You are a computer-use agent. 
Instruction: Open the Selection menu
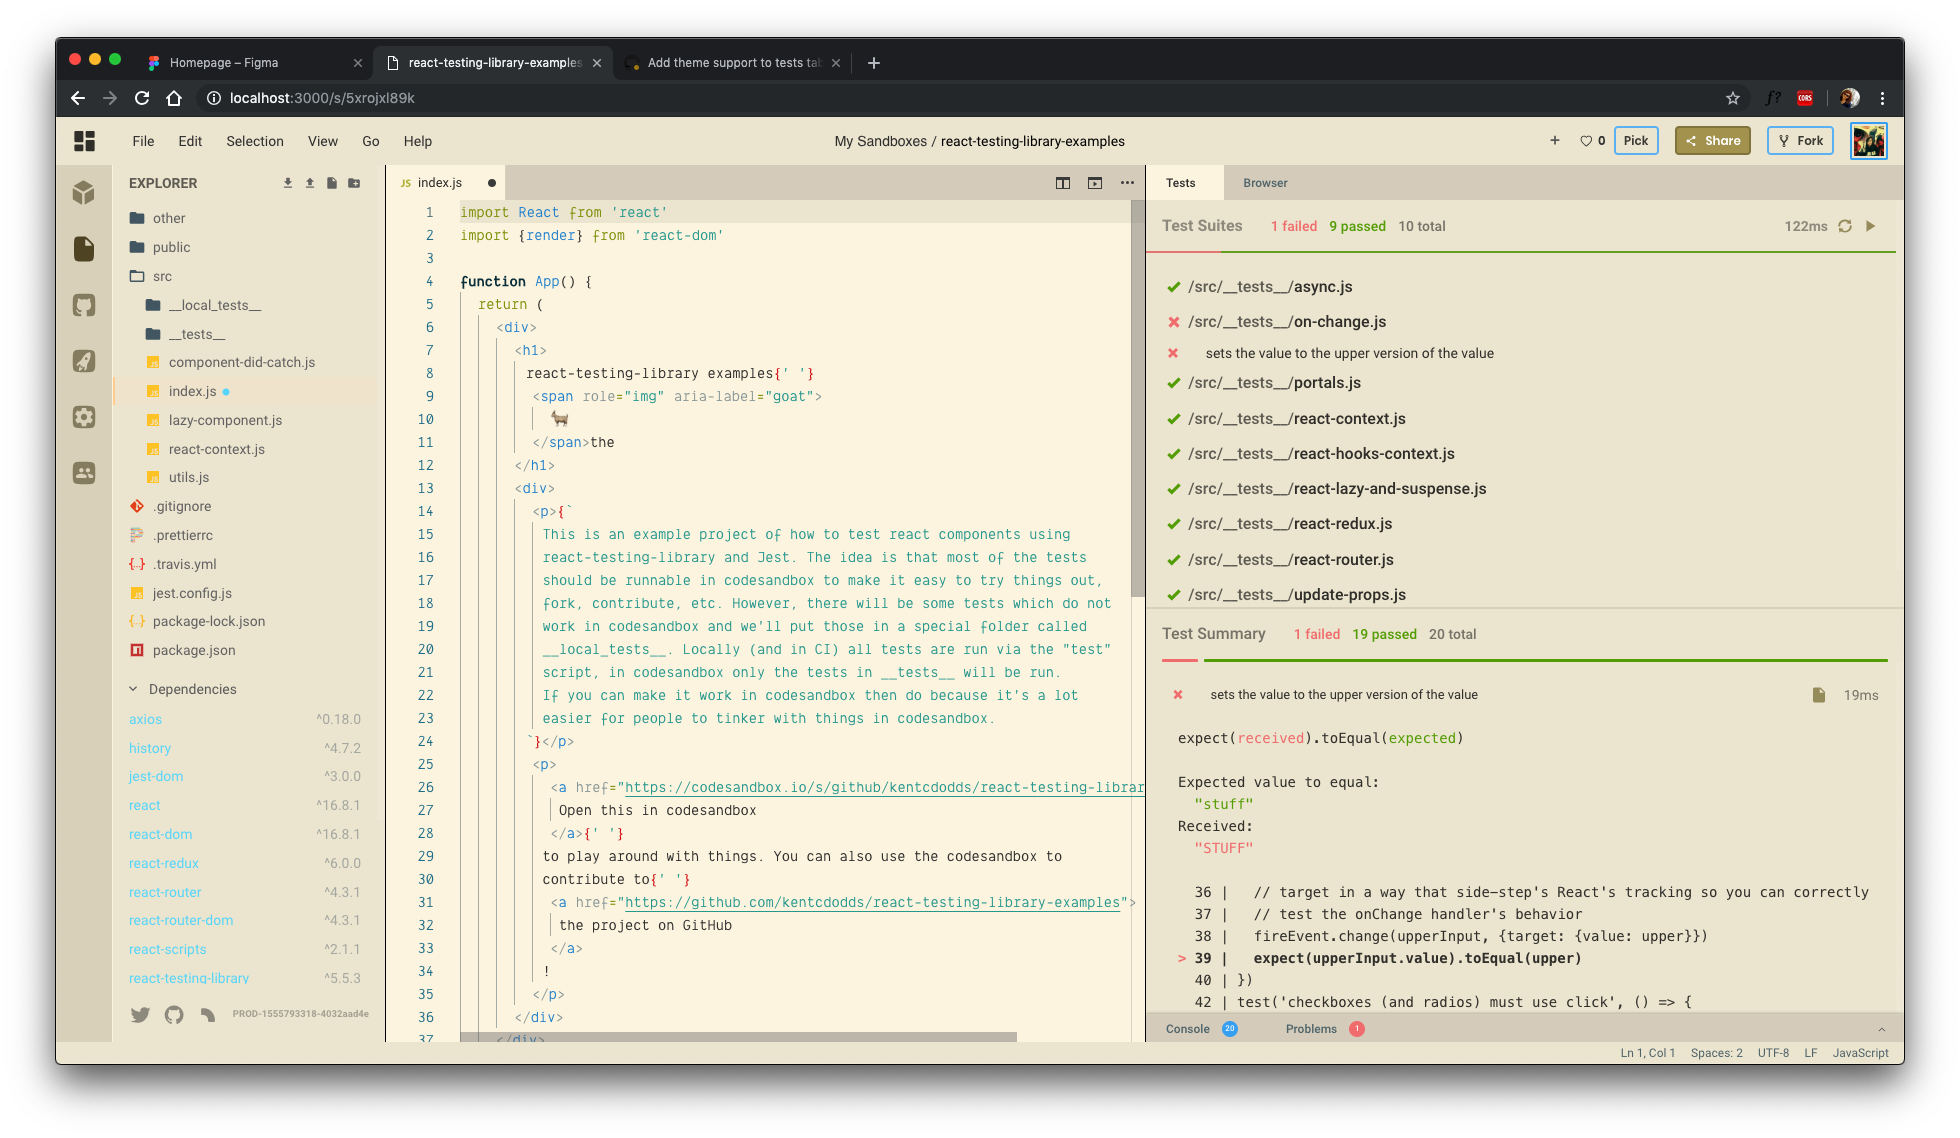(x=254, y=141)
